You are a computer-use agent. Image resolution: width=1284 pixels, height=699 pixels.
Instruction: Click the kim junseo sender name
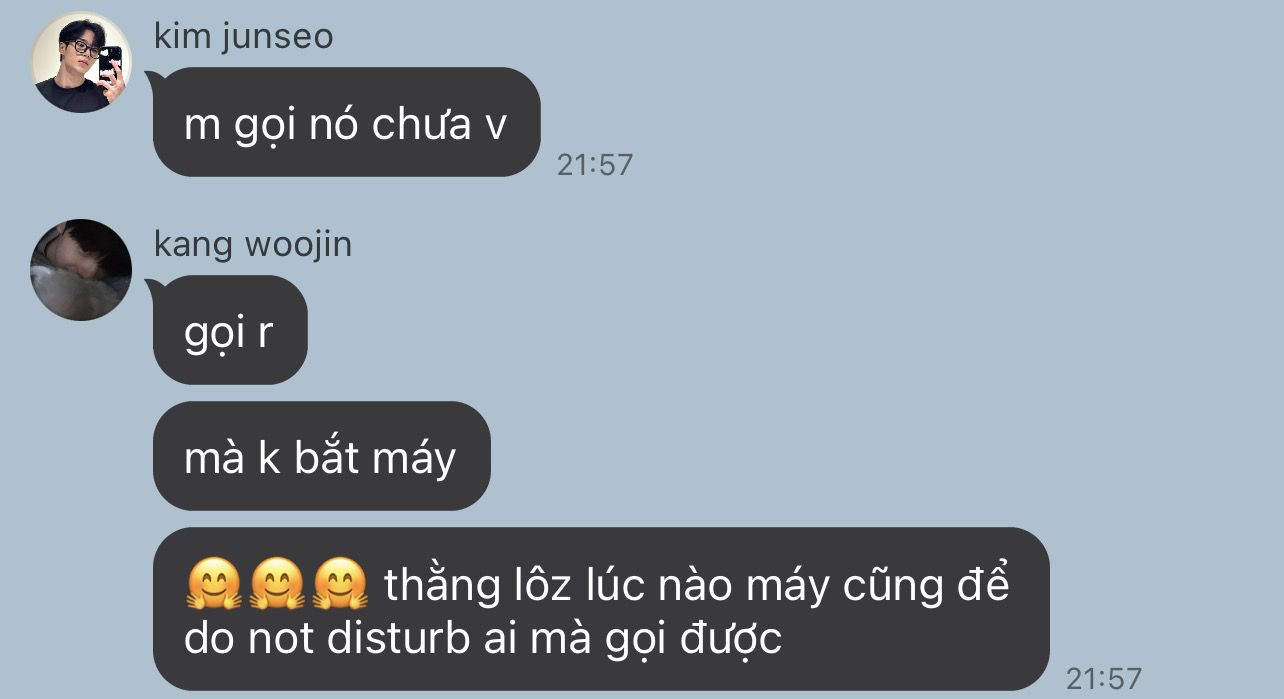pos(243,37)
